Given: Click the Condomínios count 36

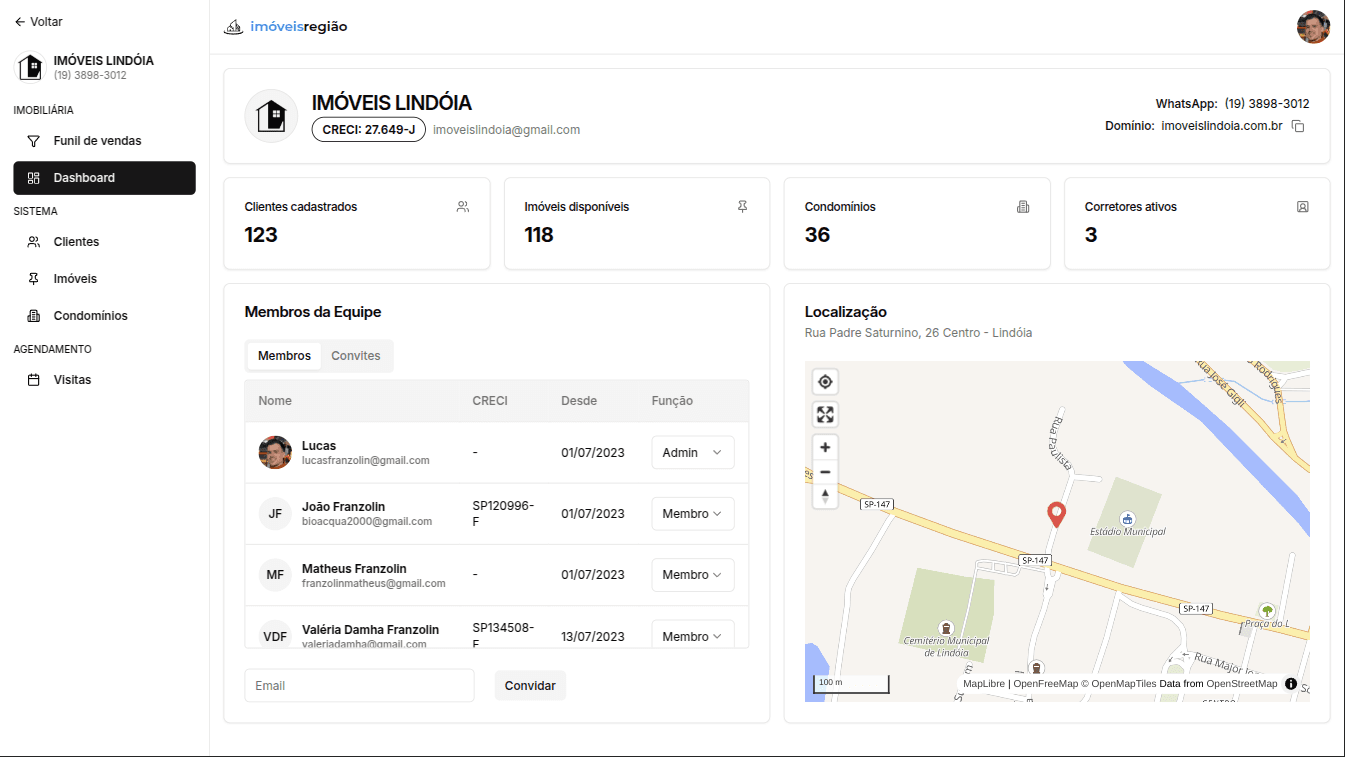Looking at the screenshot, I should tap(818, 235).
